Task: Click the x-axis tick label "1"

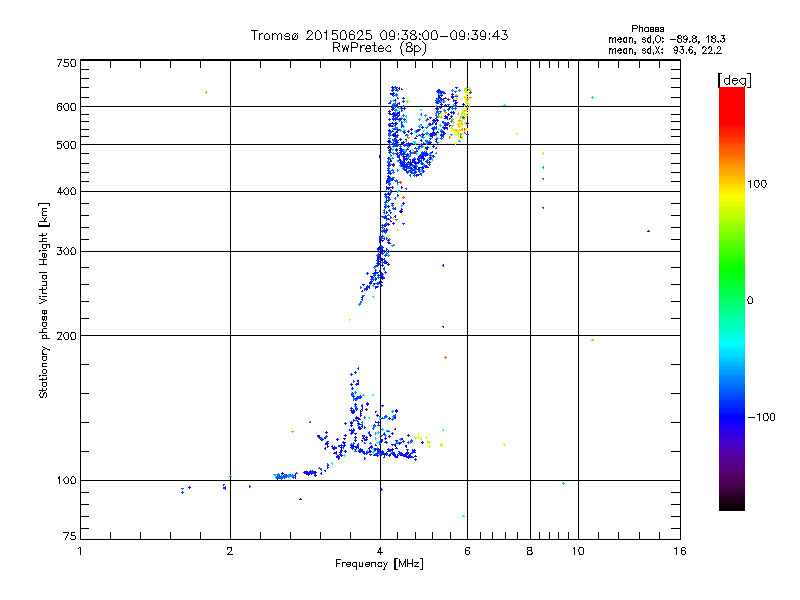Action: pos(80,551)
